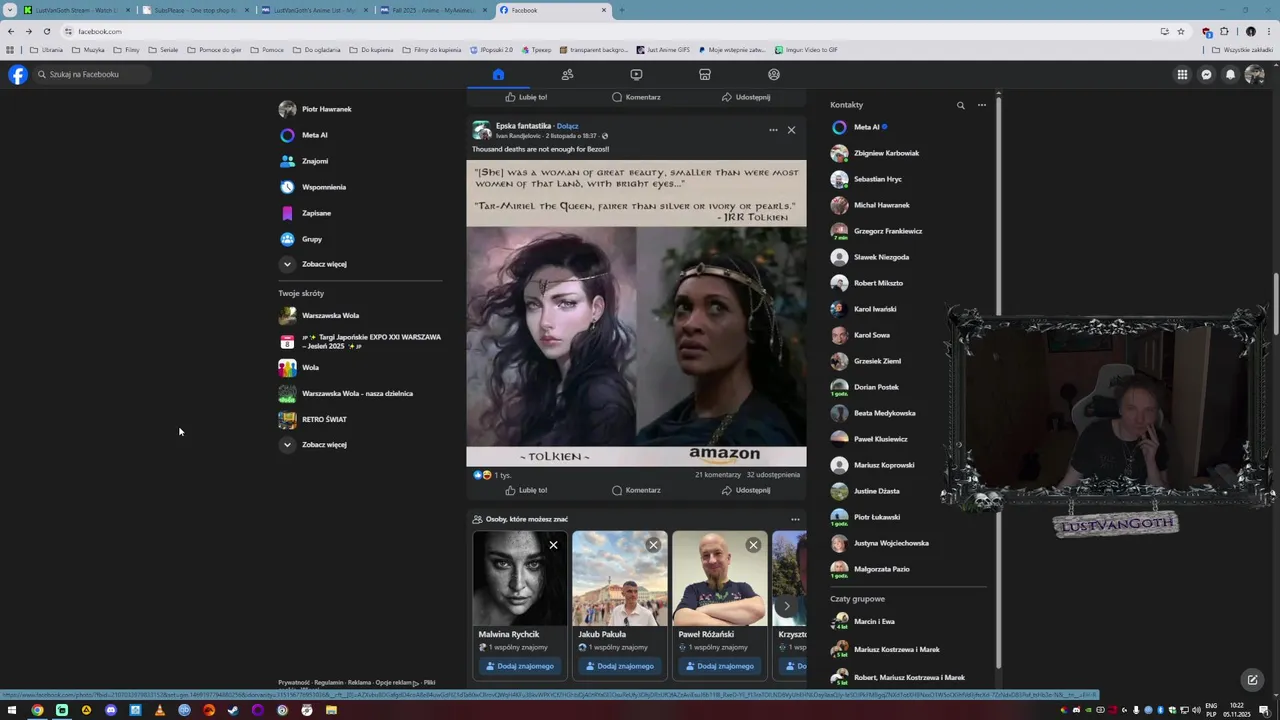Show next suggested people arrow
This screenshot has width=1280, height=720.
[x=786, y=606]
